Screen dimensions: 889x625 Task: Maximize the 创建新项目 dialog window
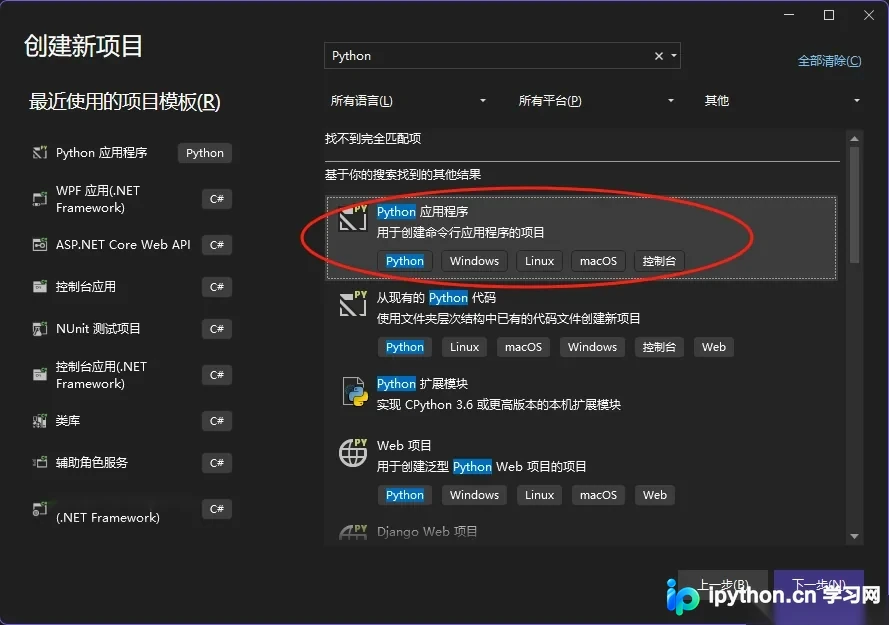829,15
